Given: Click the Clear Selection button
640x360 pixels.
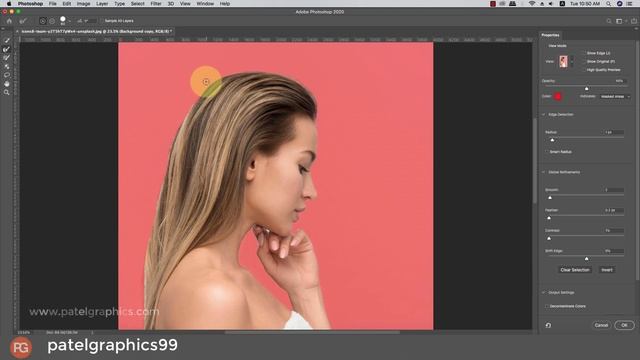Looking at the screenshot, I should point(575,270).
